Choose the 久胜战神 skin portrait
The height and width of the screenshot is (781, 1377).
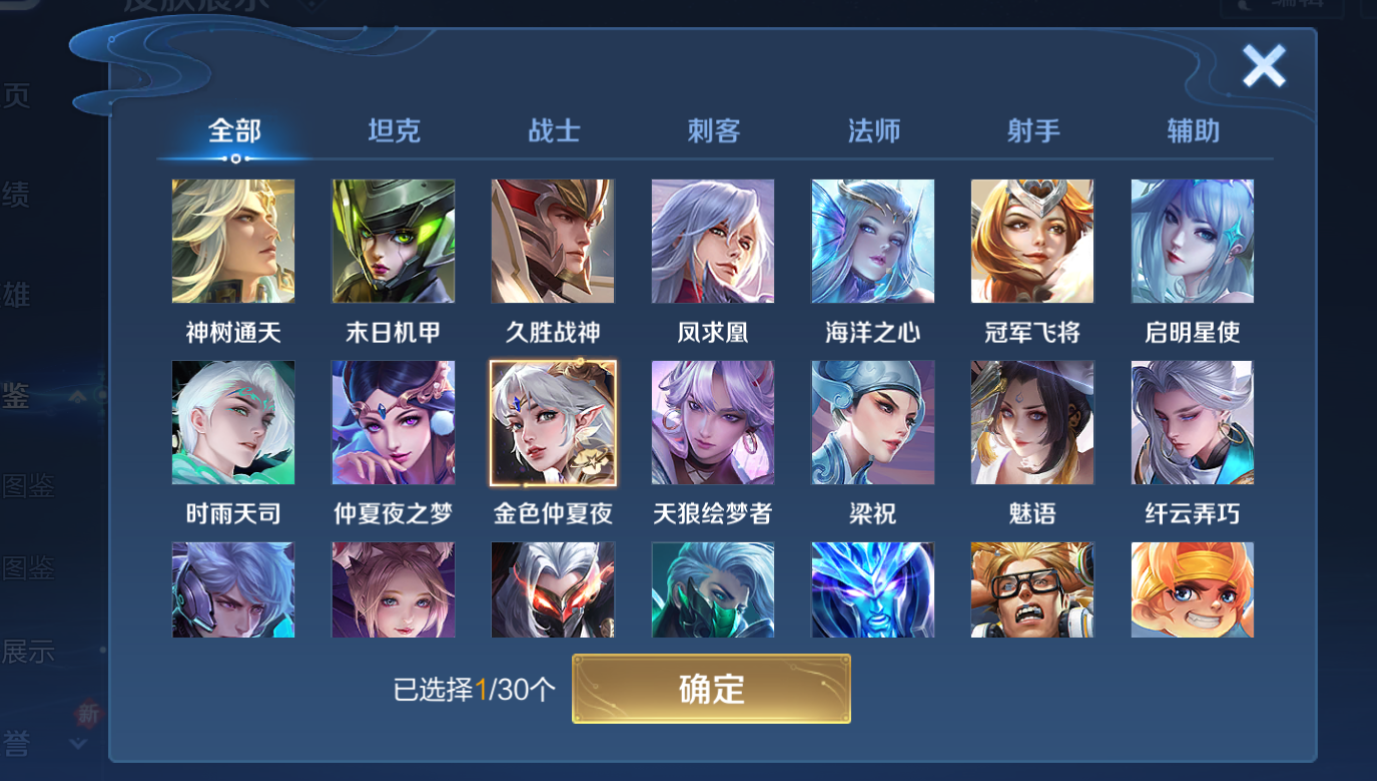(x=553, y=241)
